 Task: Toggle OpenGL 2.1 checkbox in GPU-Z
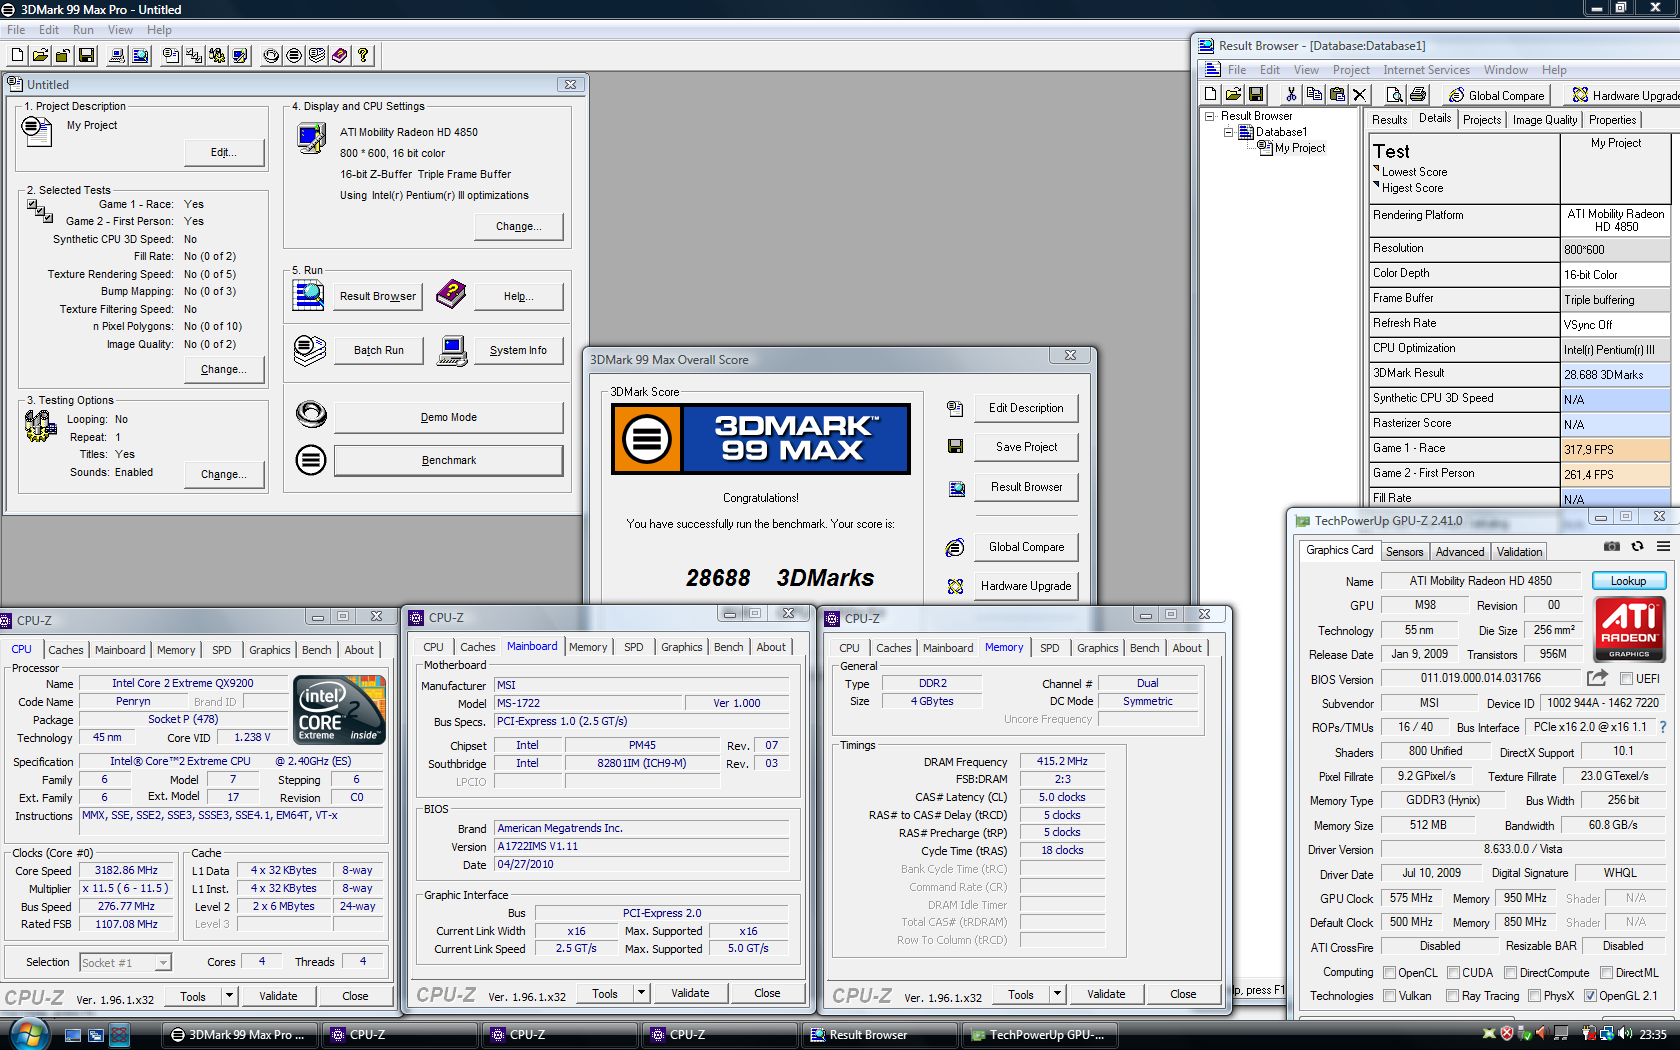tap(1590, 996)
